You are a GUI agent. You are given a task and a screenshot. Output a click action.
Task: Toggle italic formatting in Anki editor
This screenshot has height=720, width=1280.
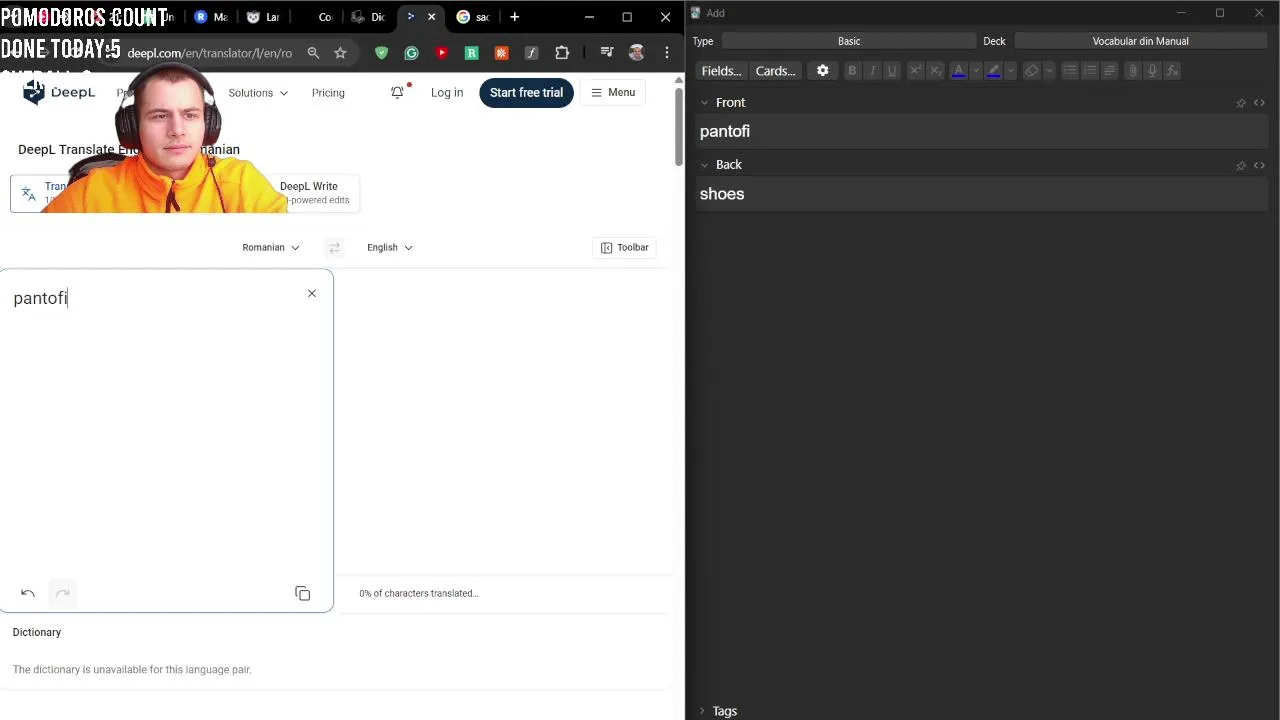point(872,71)
